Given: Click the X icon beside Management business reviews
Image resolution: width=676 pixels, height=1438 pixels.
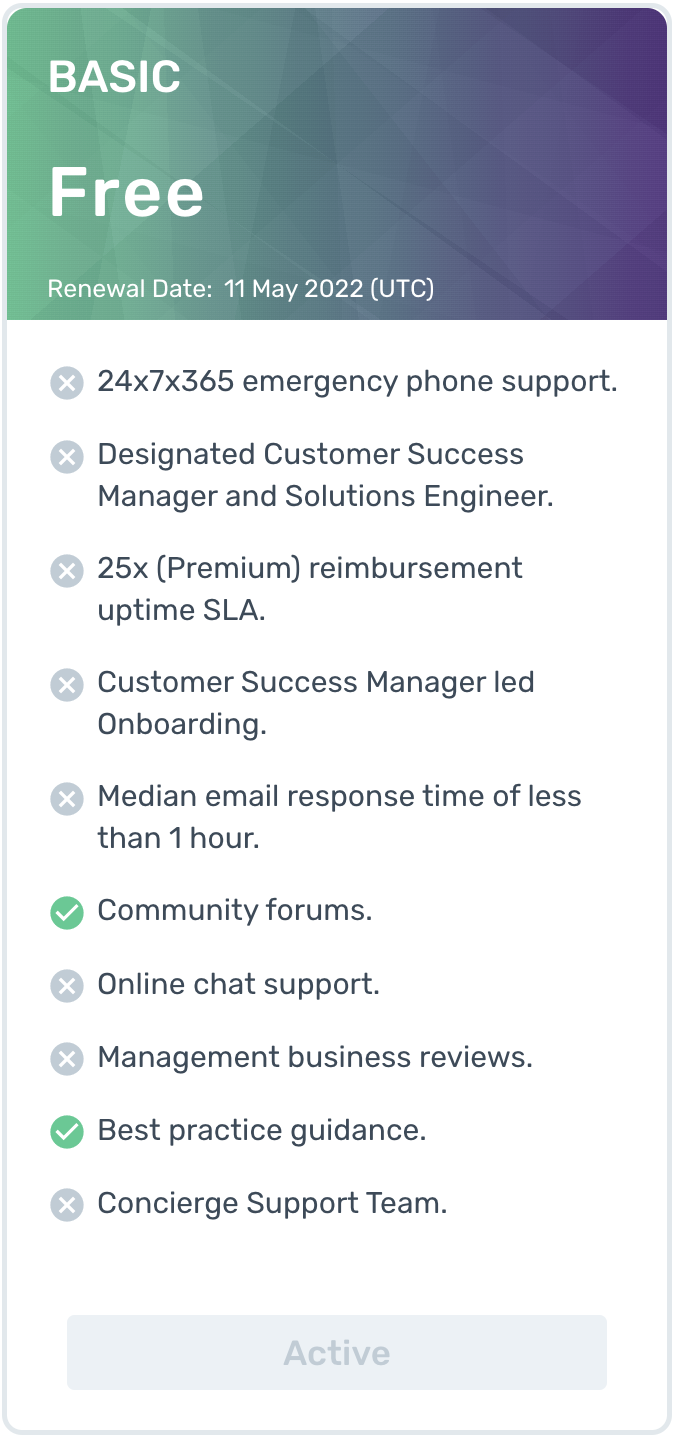Looking at the screenshot, I should click(x=67, y=1059).
